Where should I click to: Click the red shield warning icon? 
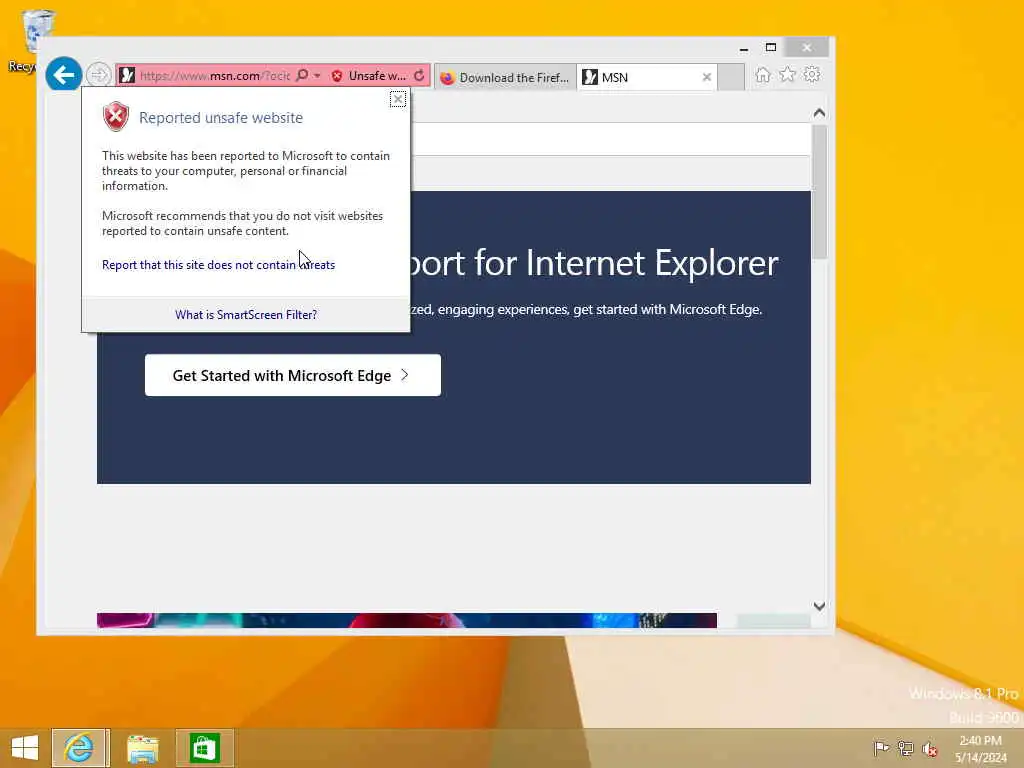[x=116, y=117]
